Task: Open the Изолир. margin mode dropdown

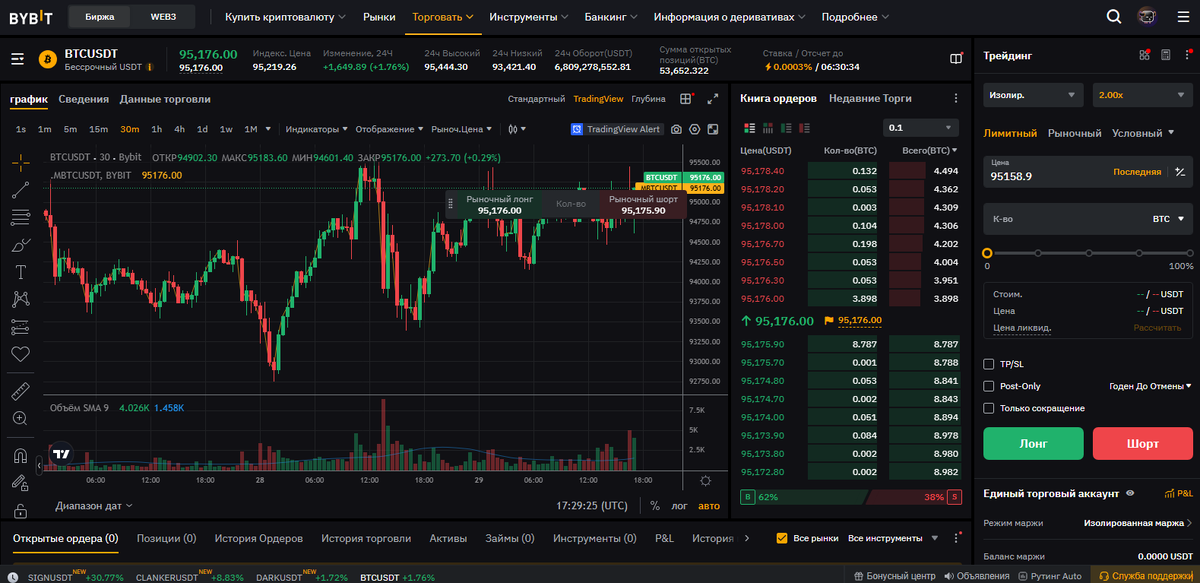Action: coord(1033,94)
